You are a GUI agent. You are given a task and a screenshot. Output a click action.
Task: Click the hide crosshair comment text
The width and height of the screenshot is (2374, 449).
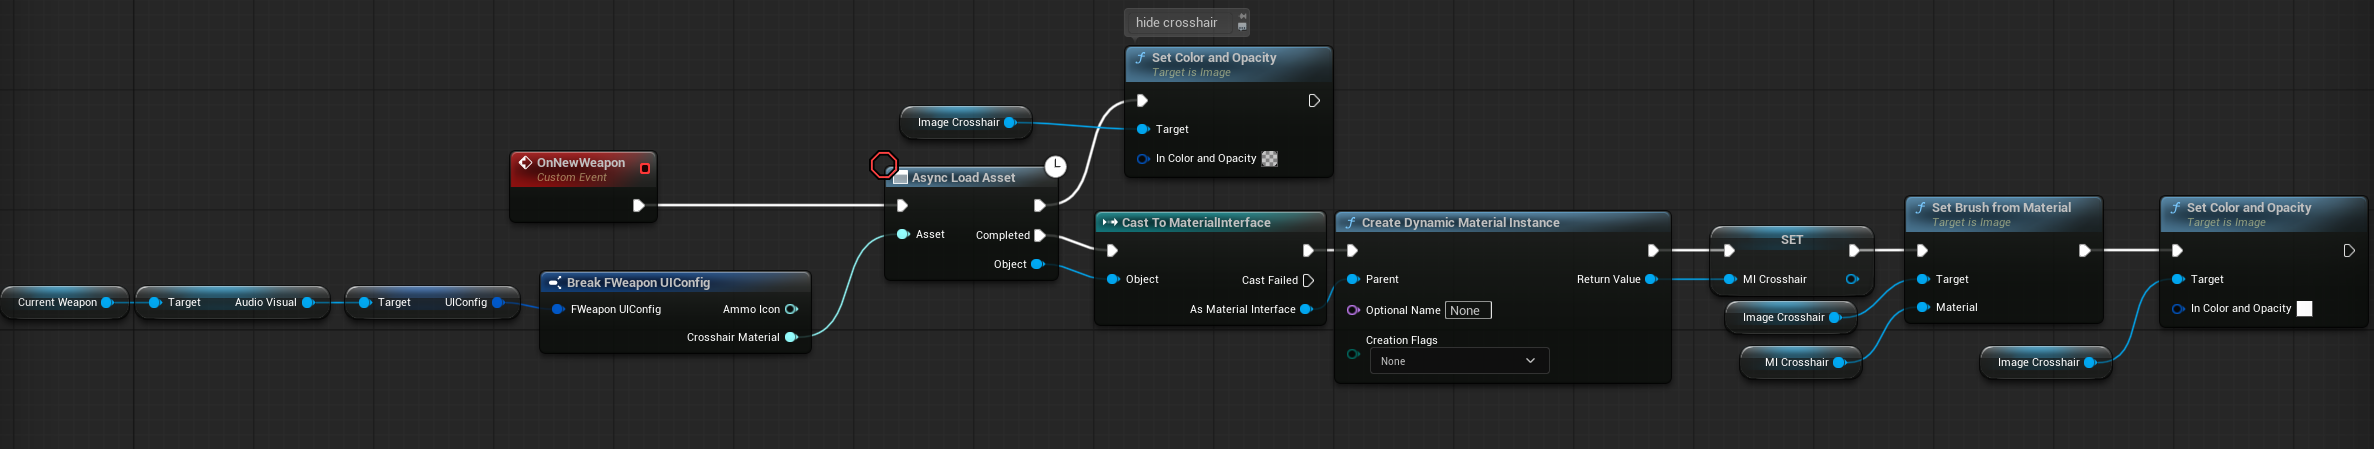coord(1176,22)
